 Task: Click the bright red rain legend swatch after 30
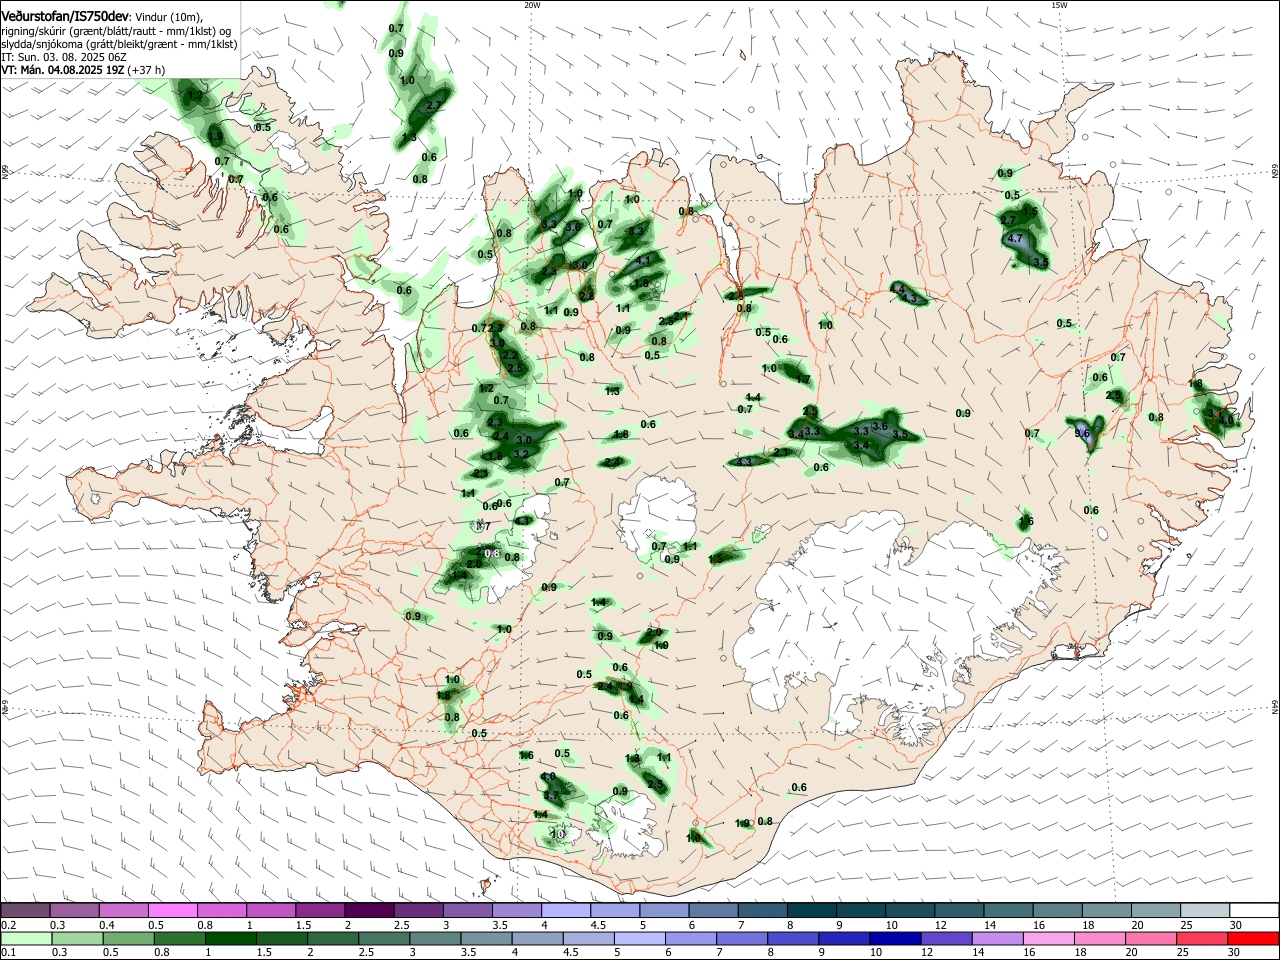pyautogui.click(x=1253, y=938)
